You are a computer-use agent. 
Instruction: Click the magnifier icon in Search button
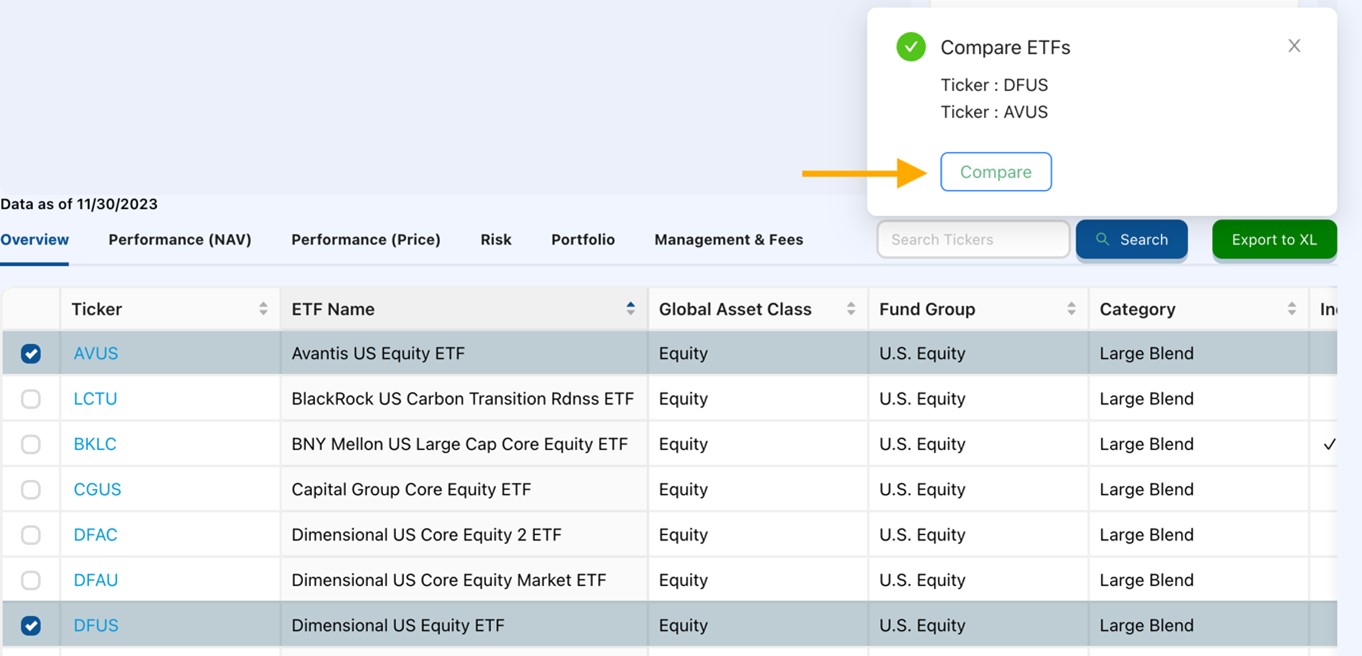coord(1102,240)
